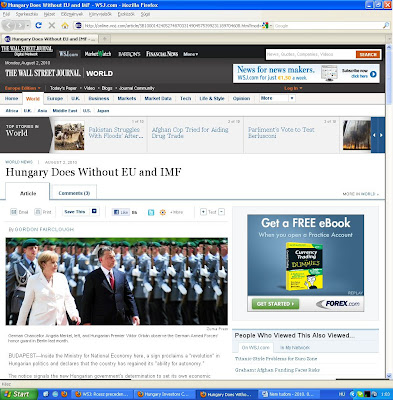Click the Firefox Google search field
393x400 pixels.
pos(328,25)
